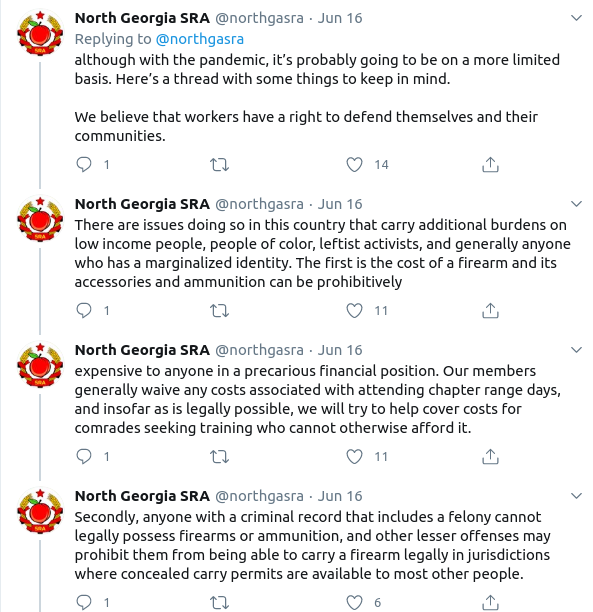Retweet the 'although with the pandemic' tweet
Image resolution: width=593 pixels, height=612 pixels.
point(219,165)
